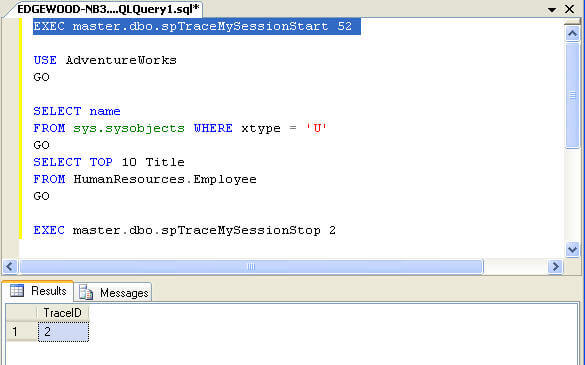Click sys.sysobjects in the query

click(129, 128)
